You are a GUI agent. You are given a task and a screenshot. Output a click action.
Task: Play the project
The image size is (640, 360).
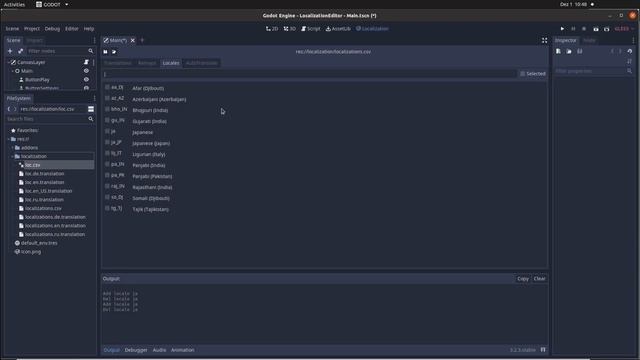[562, 29]
